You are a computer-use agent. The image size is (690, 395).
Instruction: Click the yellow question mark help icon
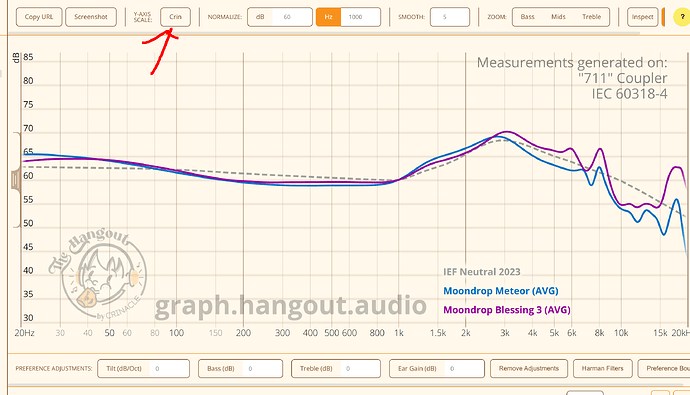coord(682,17)
